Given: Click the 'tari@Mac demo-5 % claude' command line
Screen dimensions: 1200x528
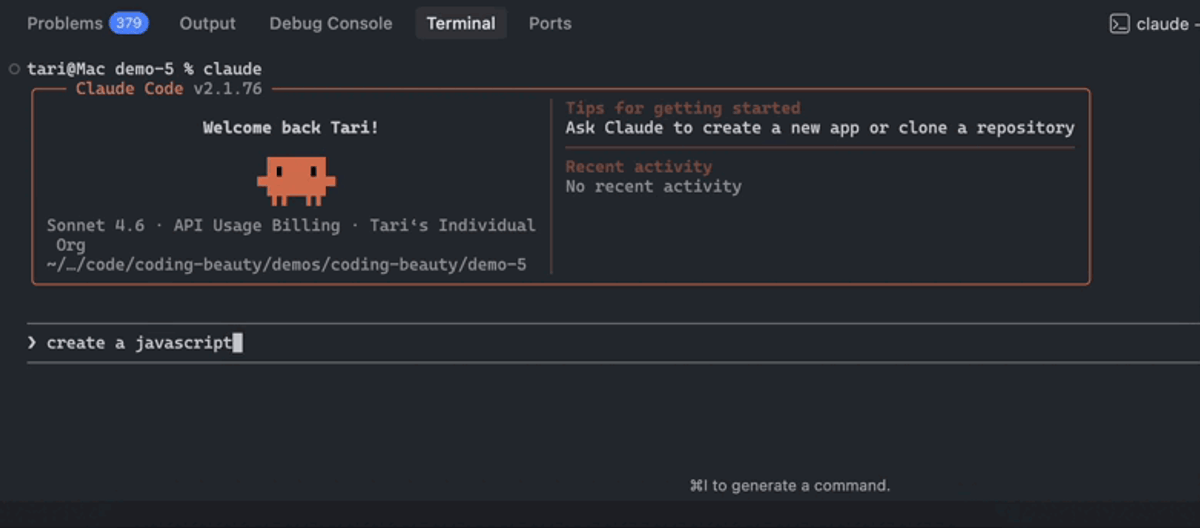Looking at the screenshot, I should coord(144,69).
